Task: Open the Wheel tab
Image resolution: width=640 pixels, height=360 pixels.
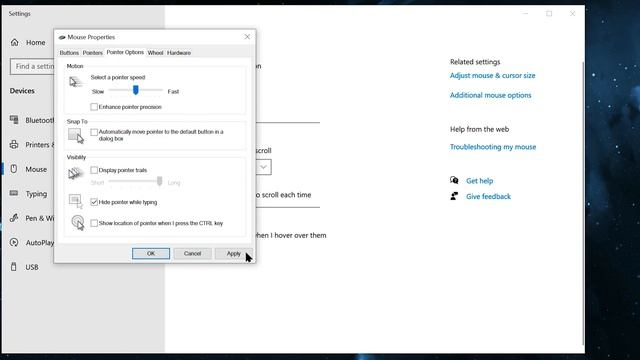Action: pyautogui.click(x=156, y=53)
